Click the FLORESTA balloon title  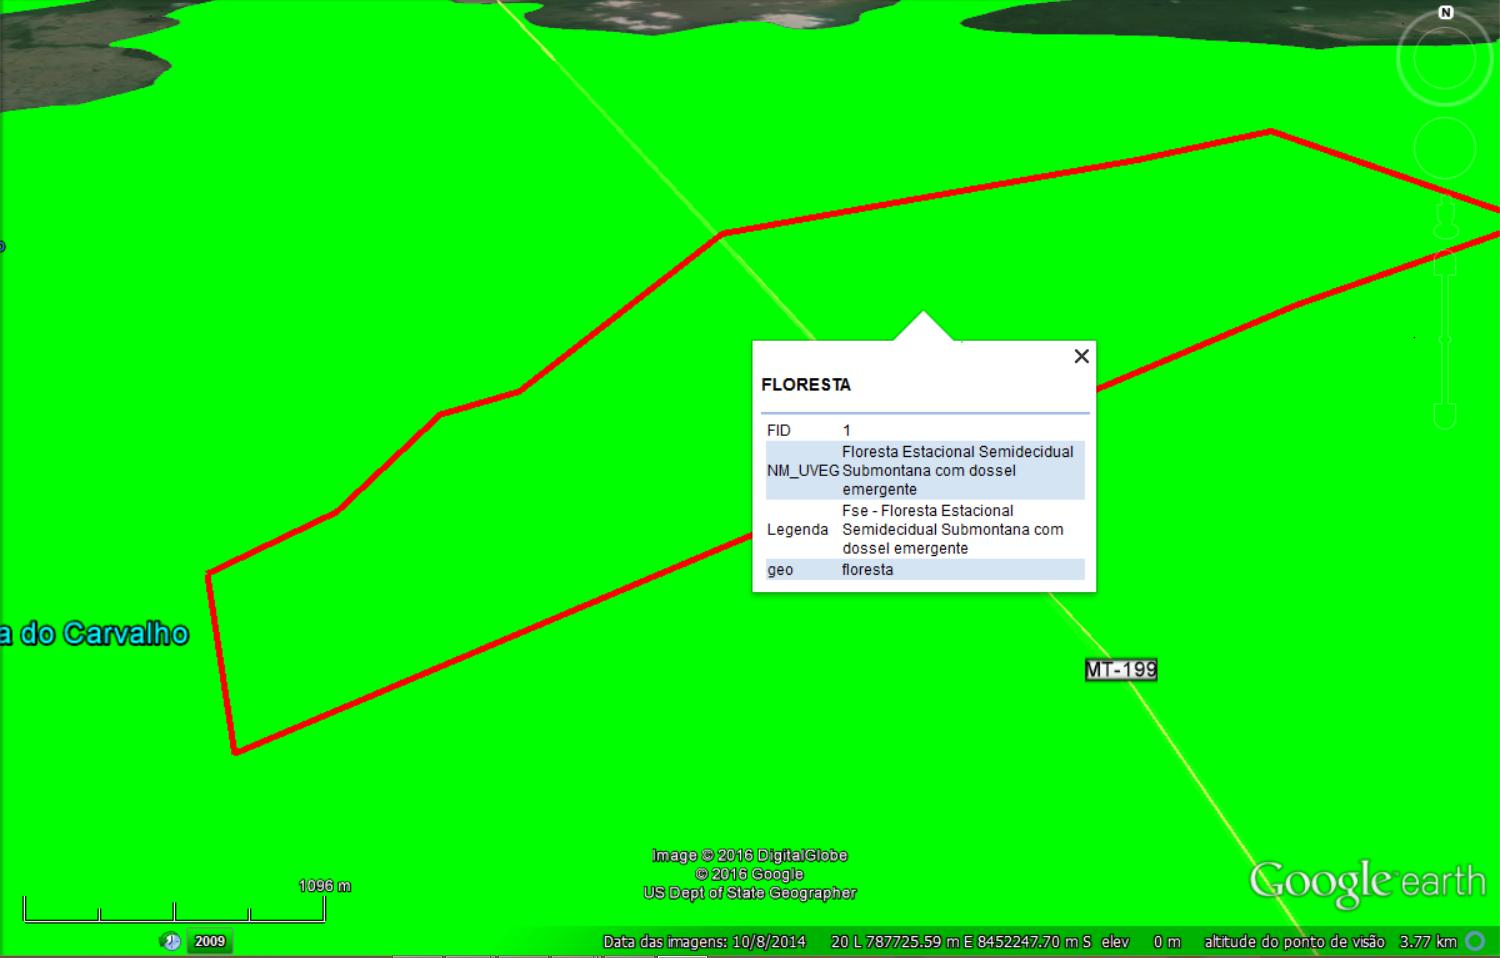(806, 385)
